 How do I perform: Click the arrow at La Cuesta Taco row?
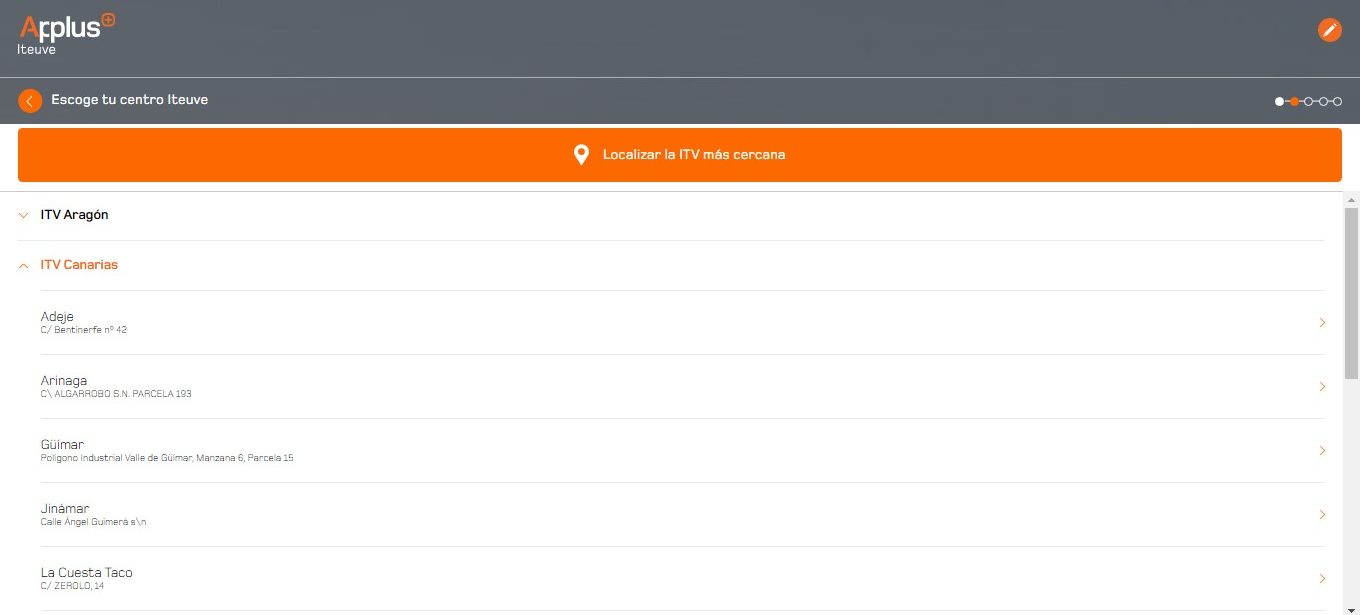tap(1322, 578)
